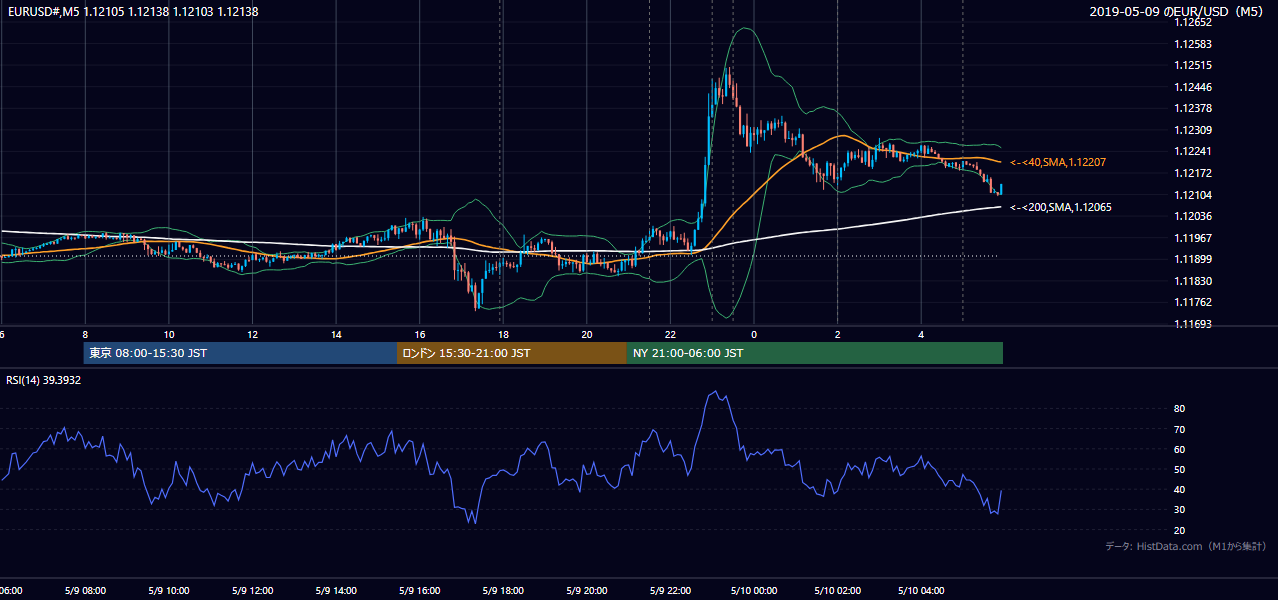Click the 5/9 10:00 date axis label
The width and height of the screenshot is (1278, 600).
click(168, 591)
